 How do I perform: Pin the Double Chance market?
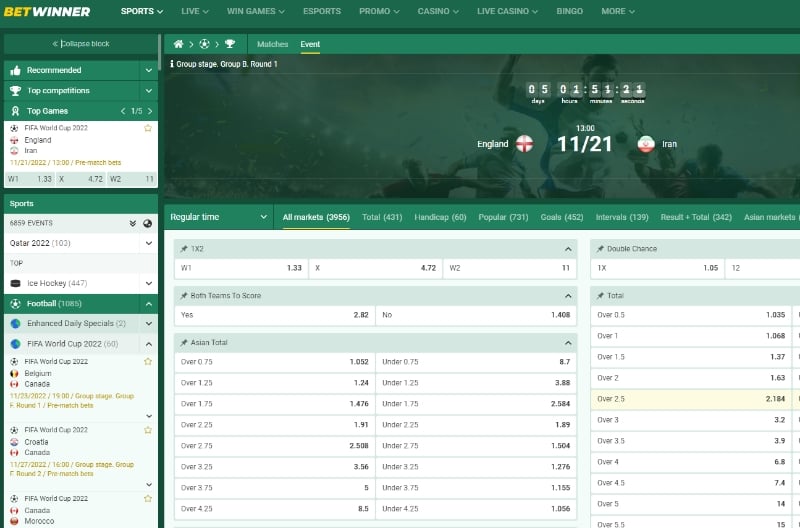(x=600, y=248)
